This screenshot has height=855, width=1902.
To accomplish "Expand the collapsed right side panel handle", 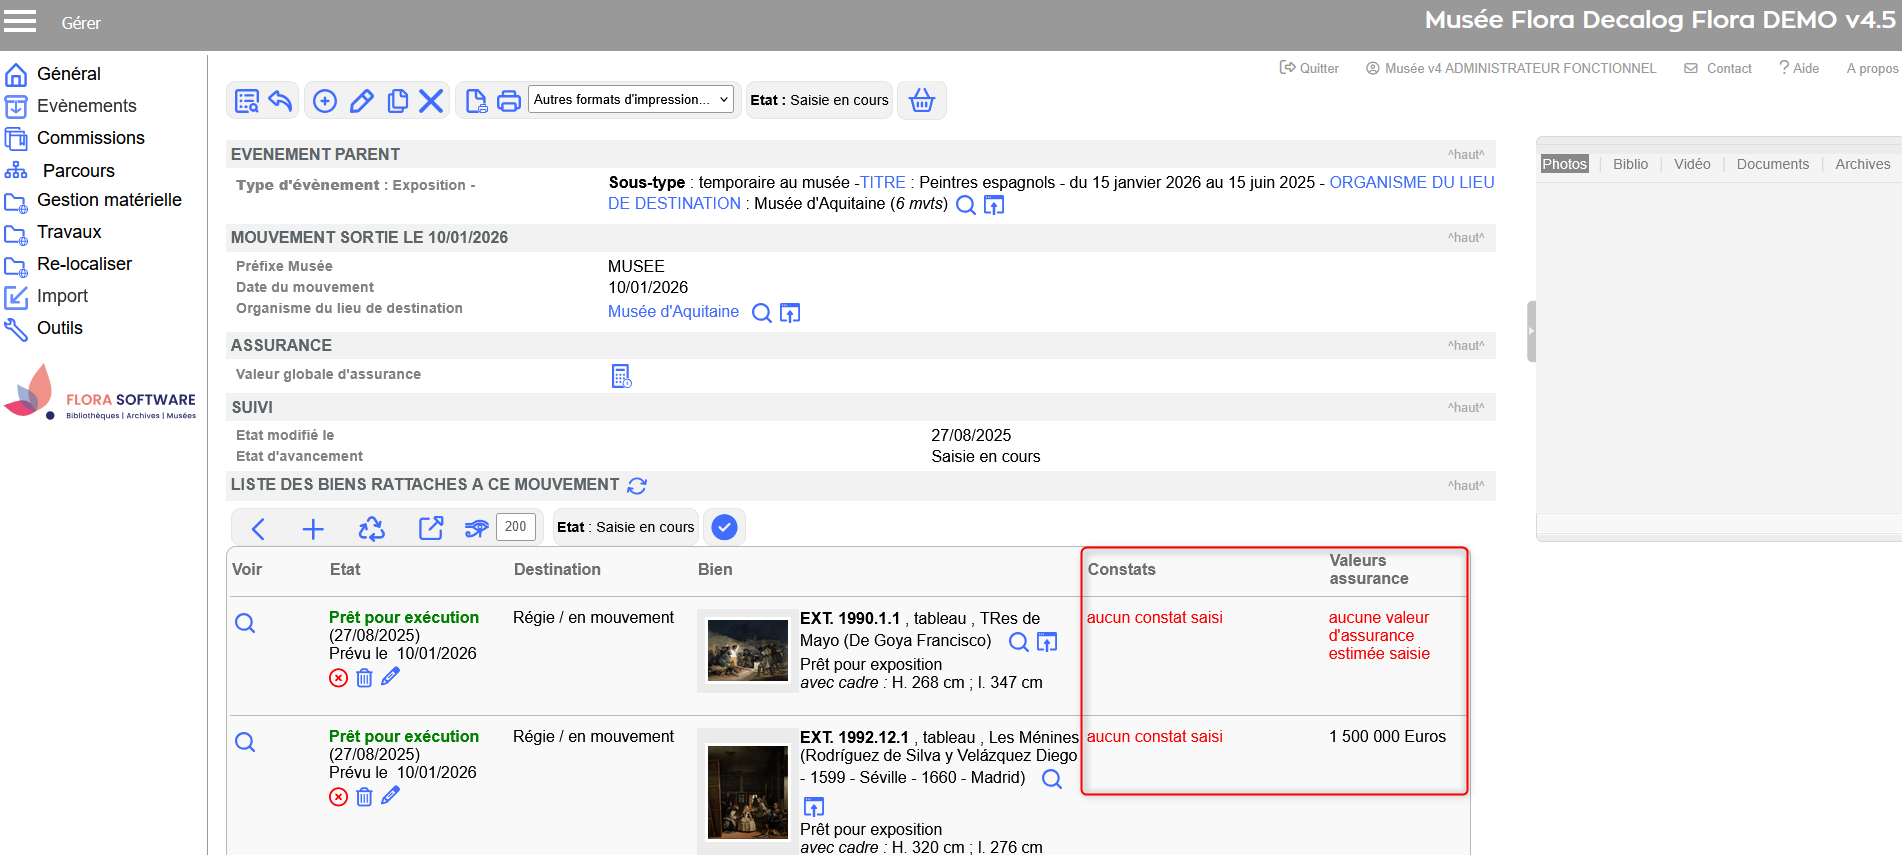I will 1531,331.
